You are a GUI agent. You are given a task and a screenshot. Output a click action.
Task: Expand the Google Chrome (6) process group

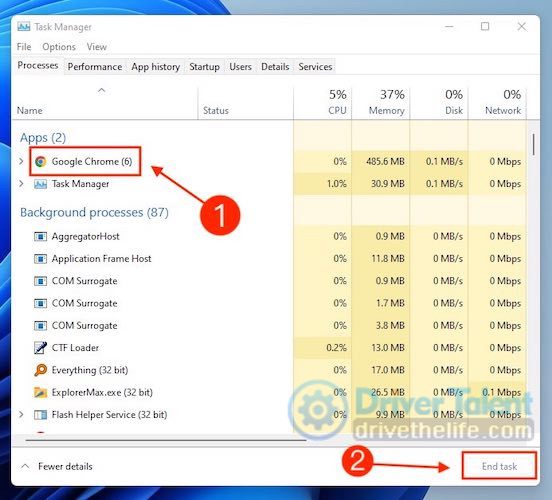click(x=21, y=161)
